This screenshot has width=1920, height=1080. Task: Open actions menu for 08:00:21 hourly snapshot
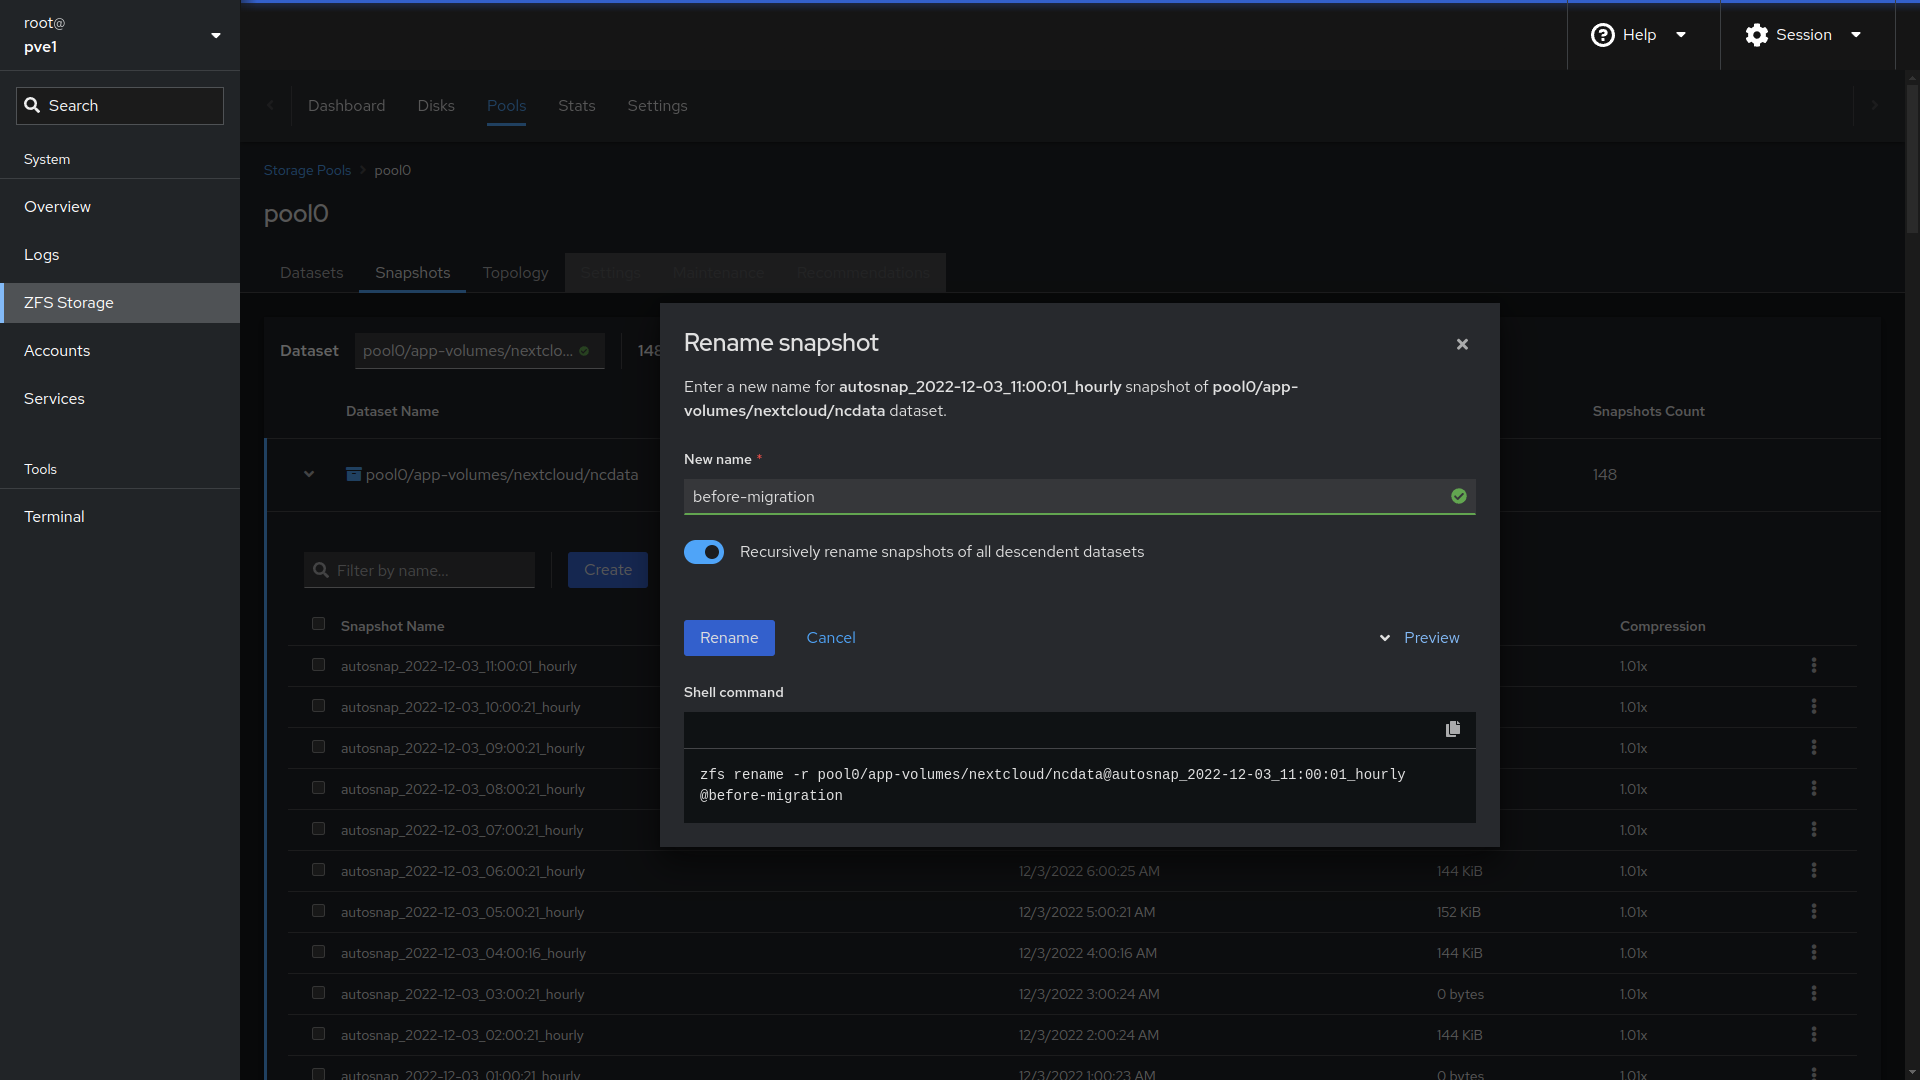point(1814,788)
